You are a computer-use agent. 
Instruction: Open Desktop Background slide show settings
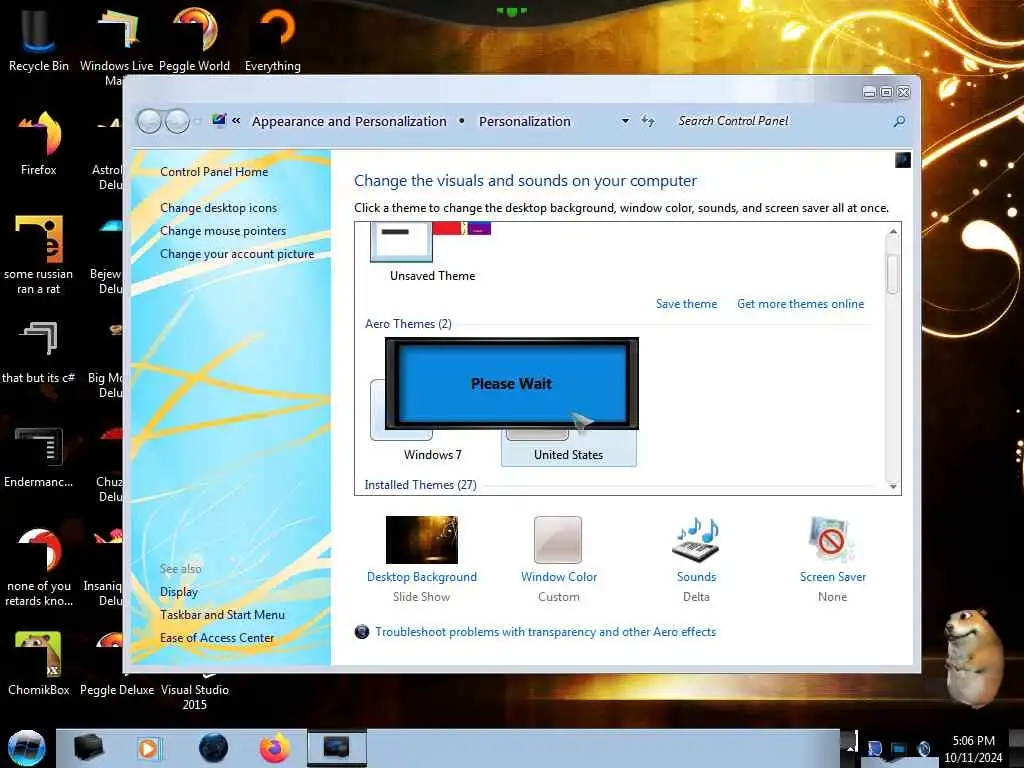point(422,540)
